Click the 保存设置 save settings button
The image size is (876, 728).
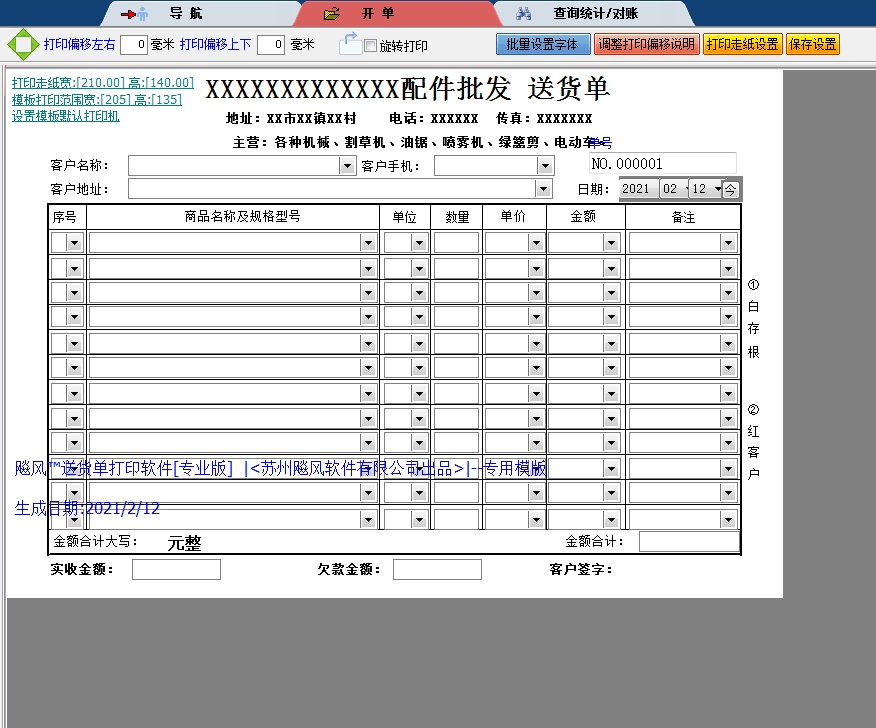click(813, 44)
